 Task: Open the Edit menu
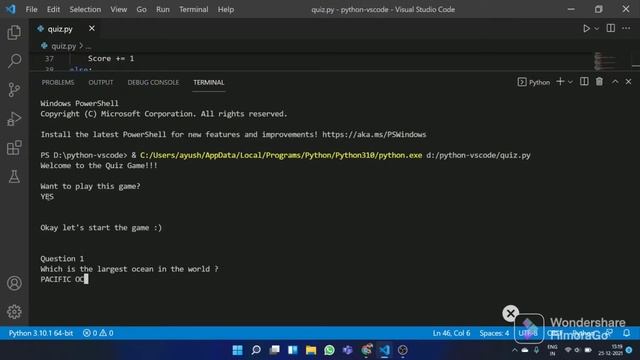(x=53, y=9)
